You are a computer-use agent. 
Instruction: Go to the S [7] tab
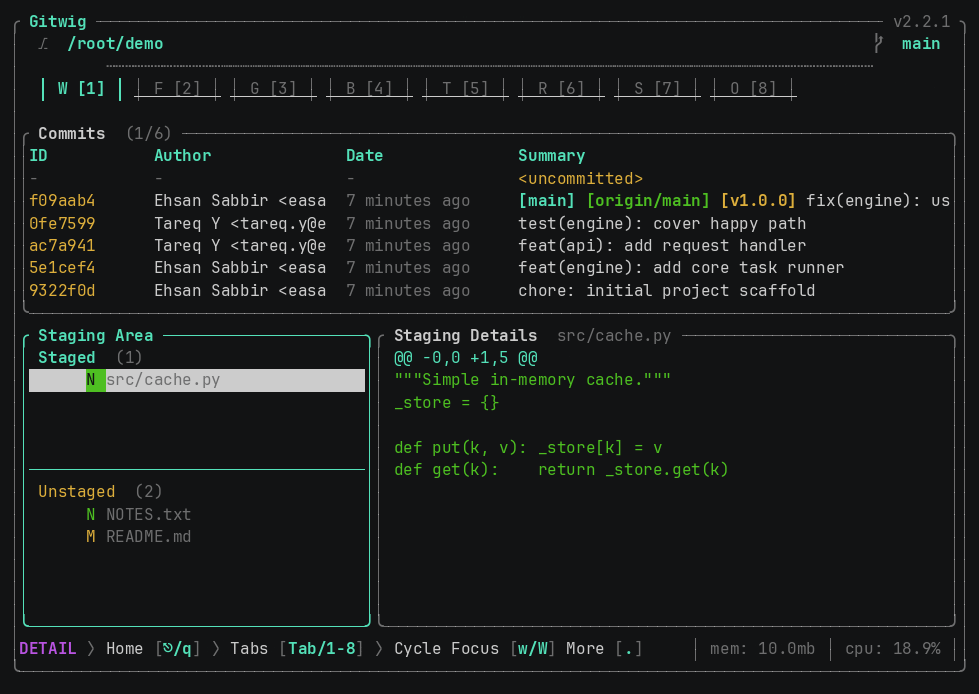(657, 89)
